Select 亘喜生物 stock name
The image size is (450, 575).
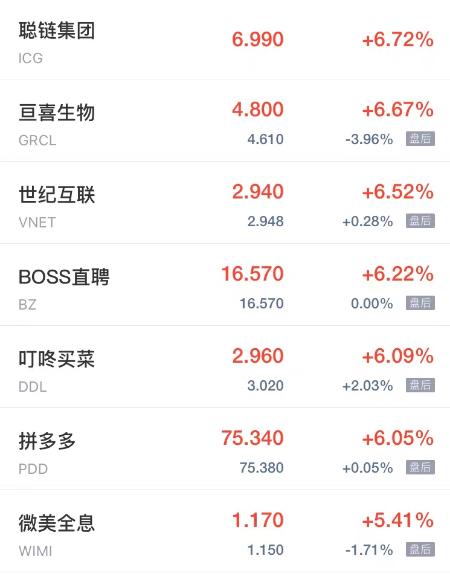[x=57, y=112]
